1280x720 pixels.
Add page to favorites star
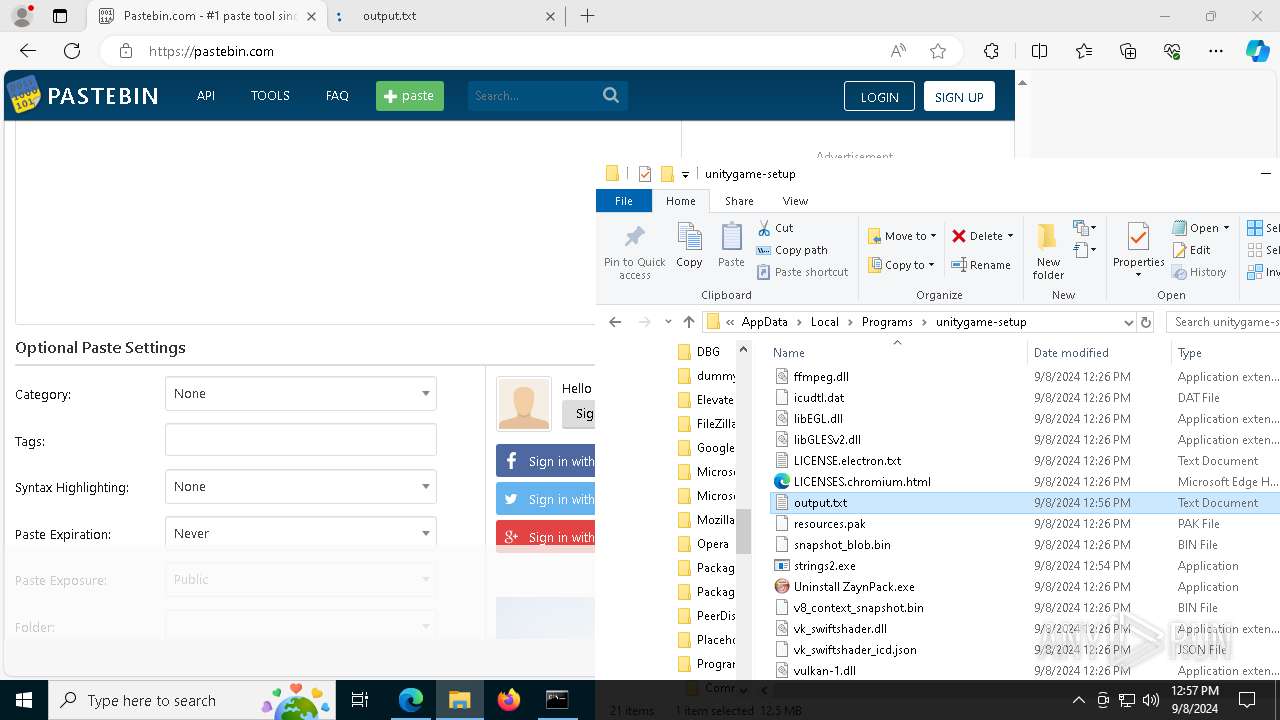pyautogui.click(x=938, y=51)
